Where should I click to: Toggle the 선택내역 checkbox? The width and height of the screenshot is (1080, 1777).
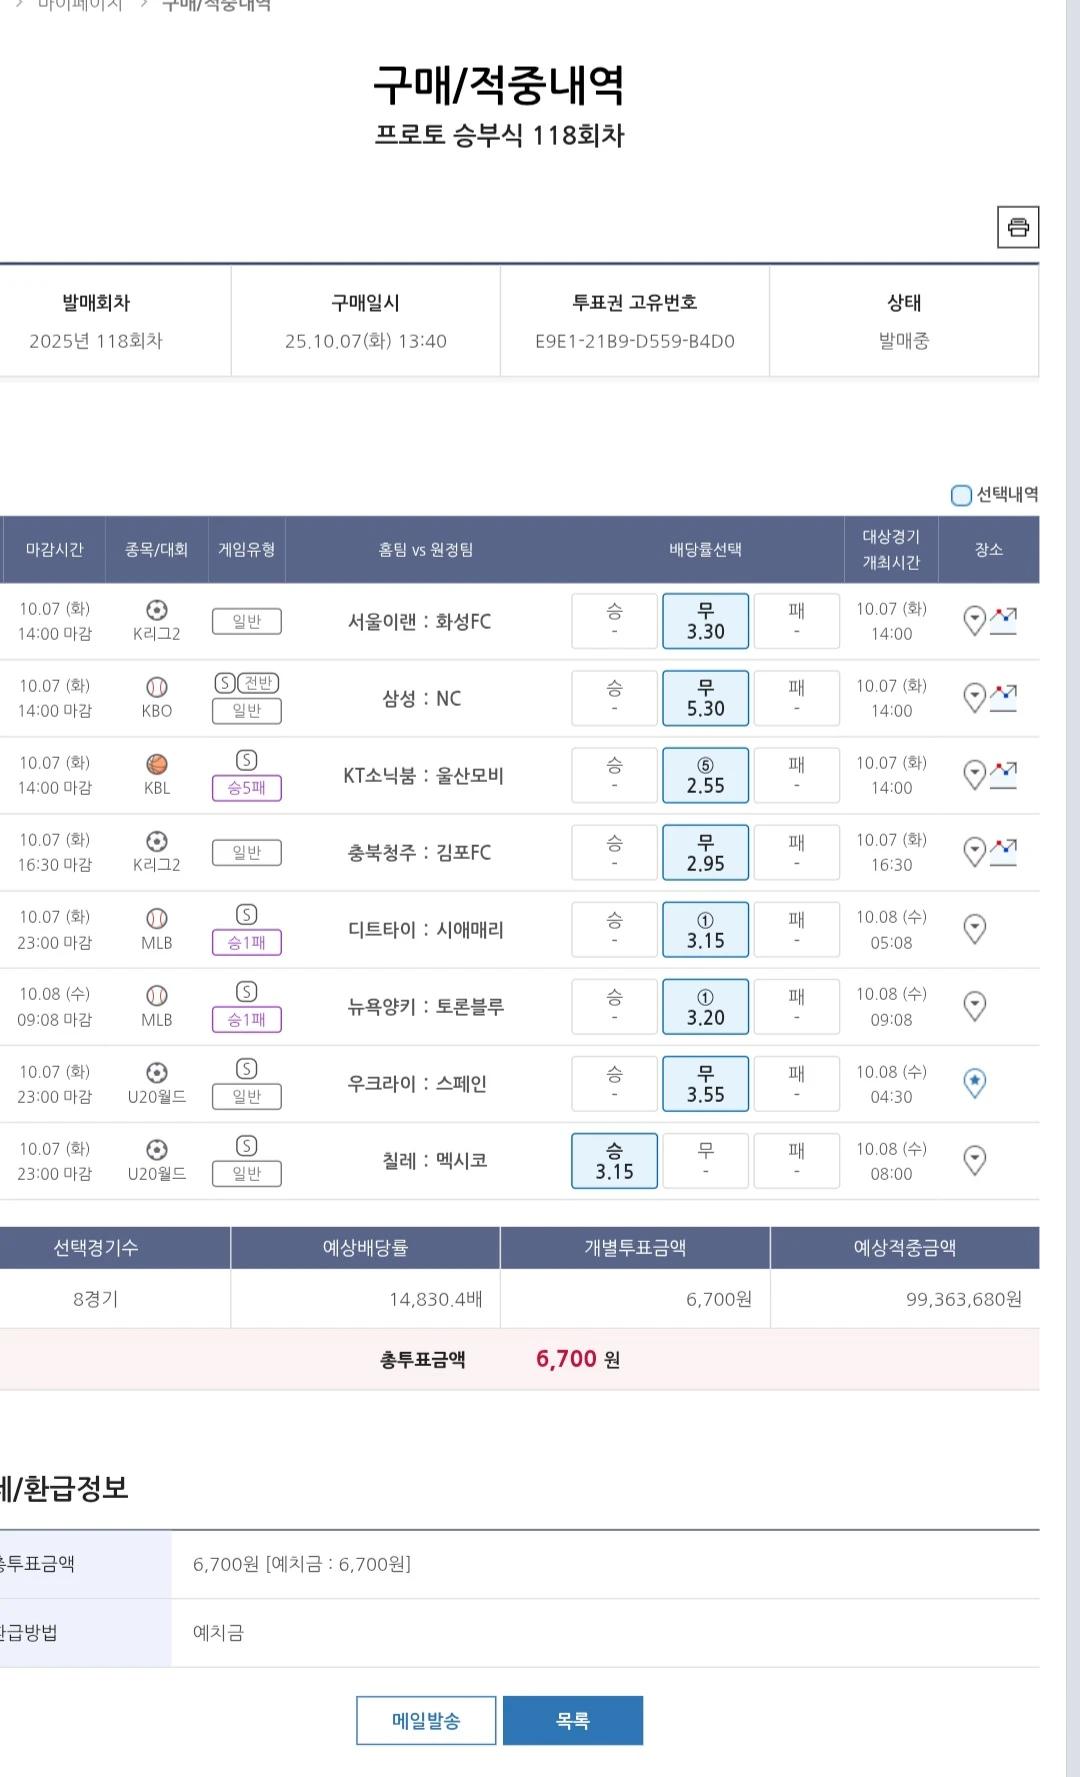click(x=961, y=495)
